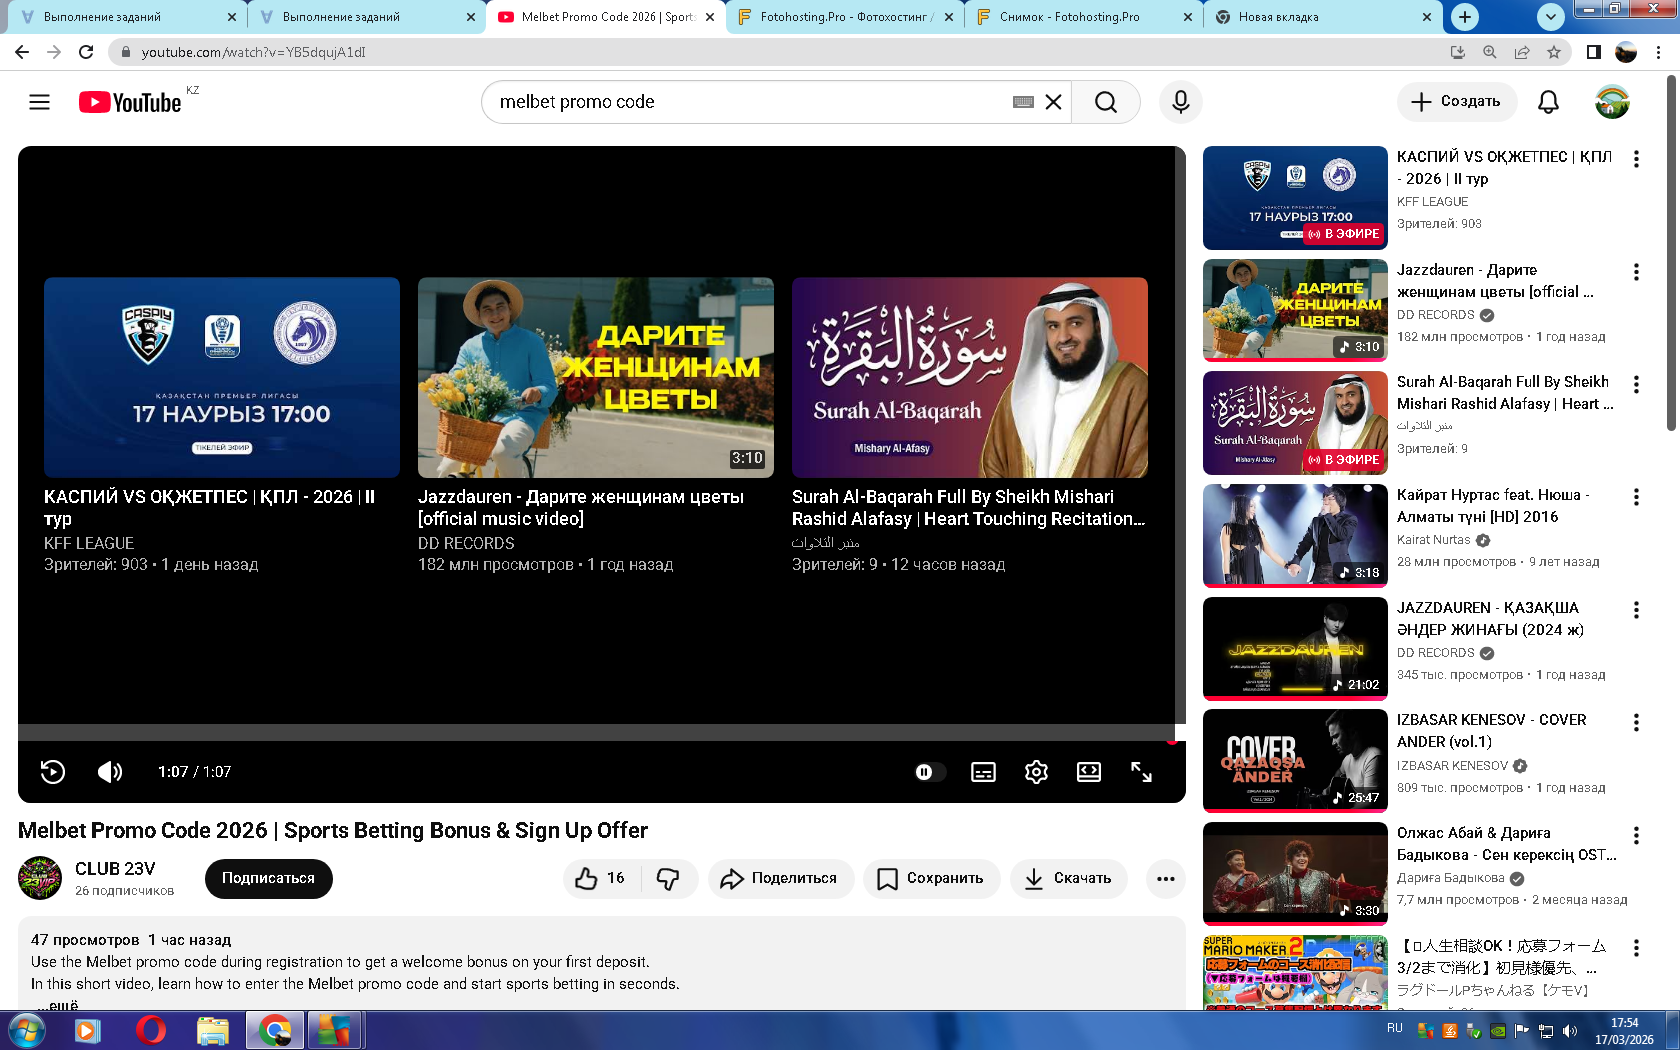
Task: Open options for sidebar КАСПИЙ VS ОҚЖЕТПЕС video
Action: pyautogui.click(x=1636, y=159)
